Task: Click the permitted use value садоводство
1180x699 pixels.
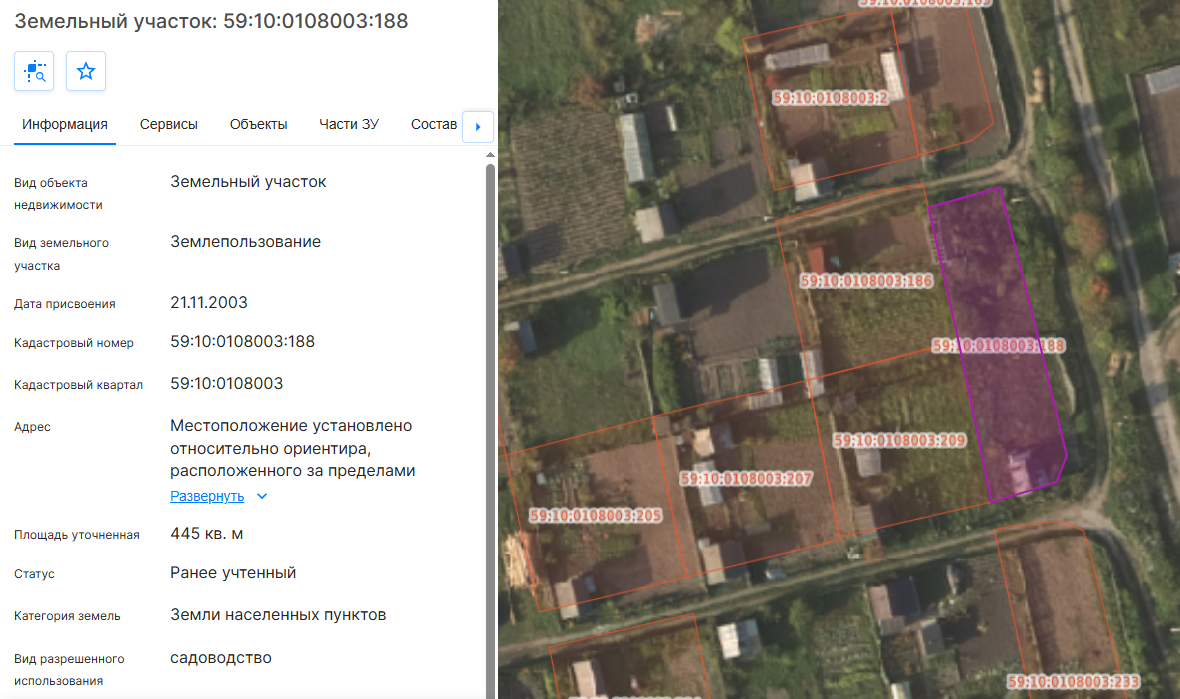Action: 220,658
